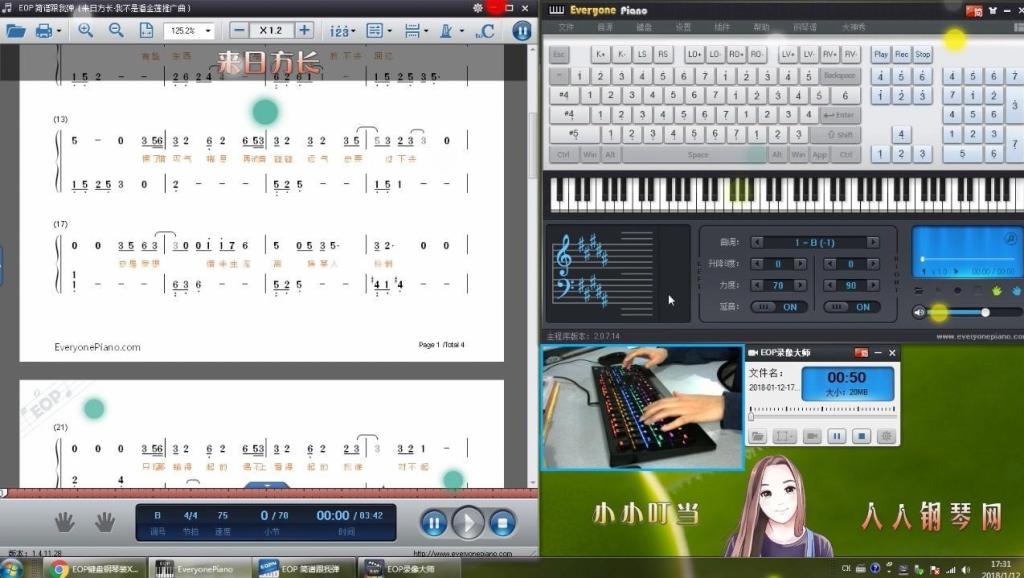Screen dimensions: 1024x578
Task: Click the capture region icon in the EOP recorder
Action: pyautogui.click(x=784, y=436)
